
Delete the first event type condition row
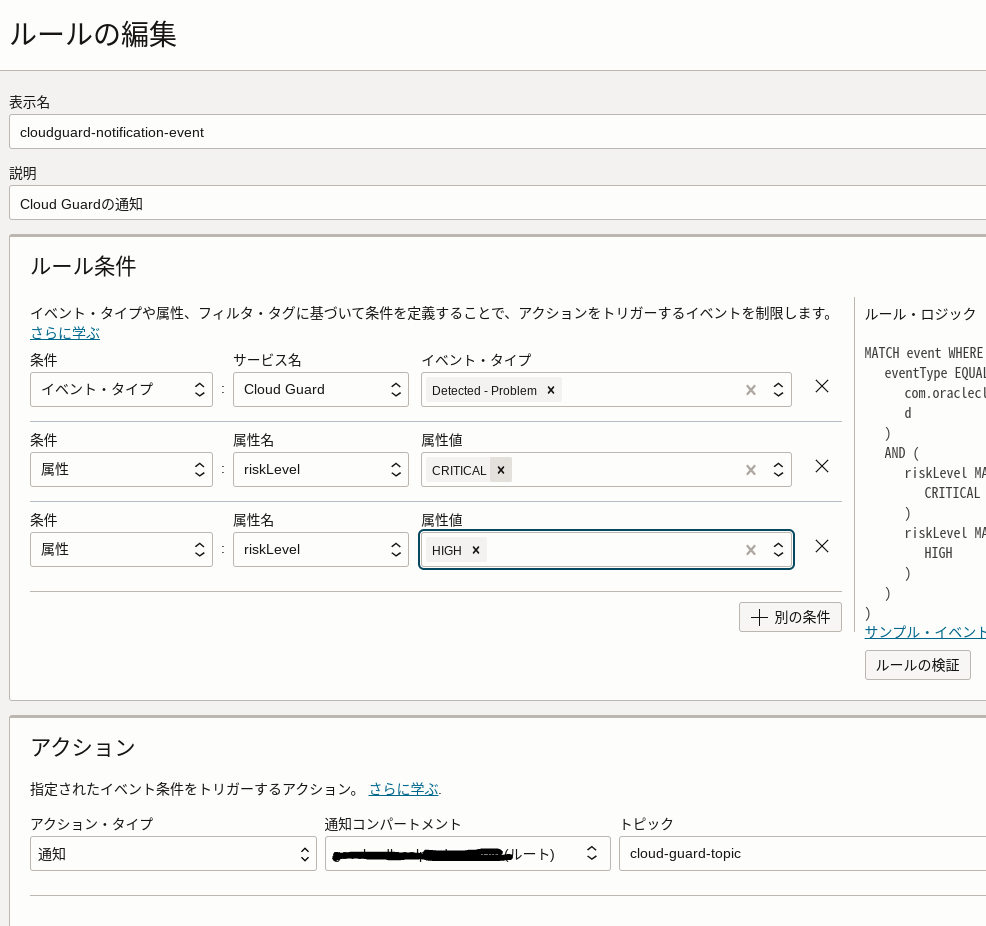point(821,386)
